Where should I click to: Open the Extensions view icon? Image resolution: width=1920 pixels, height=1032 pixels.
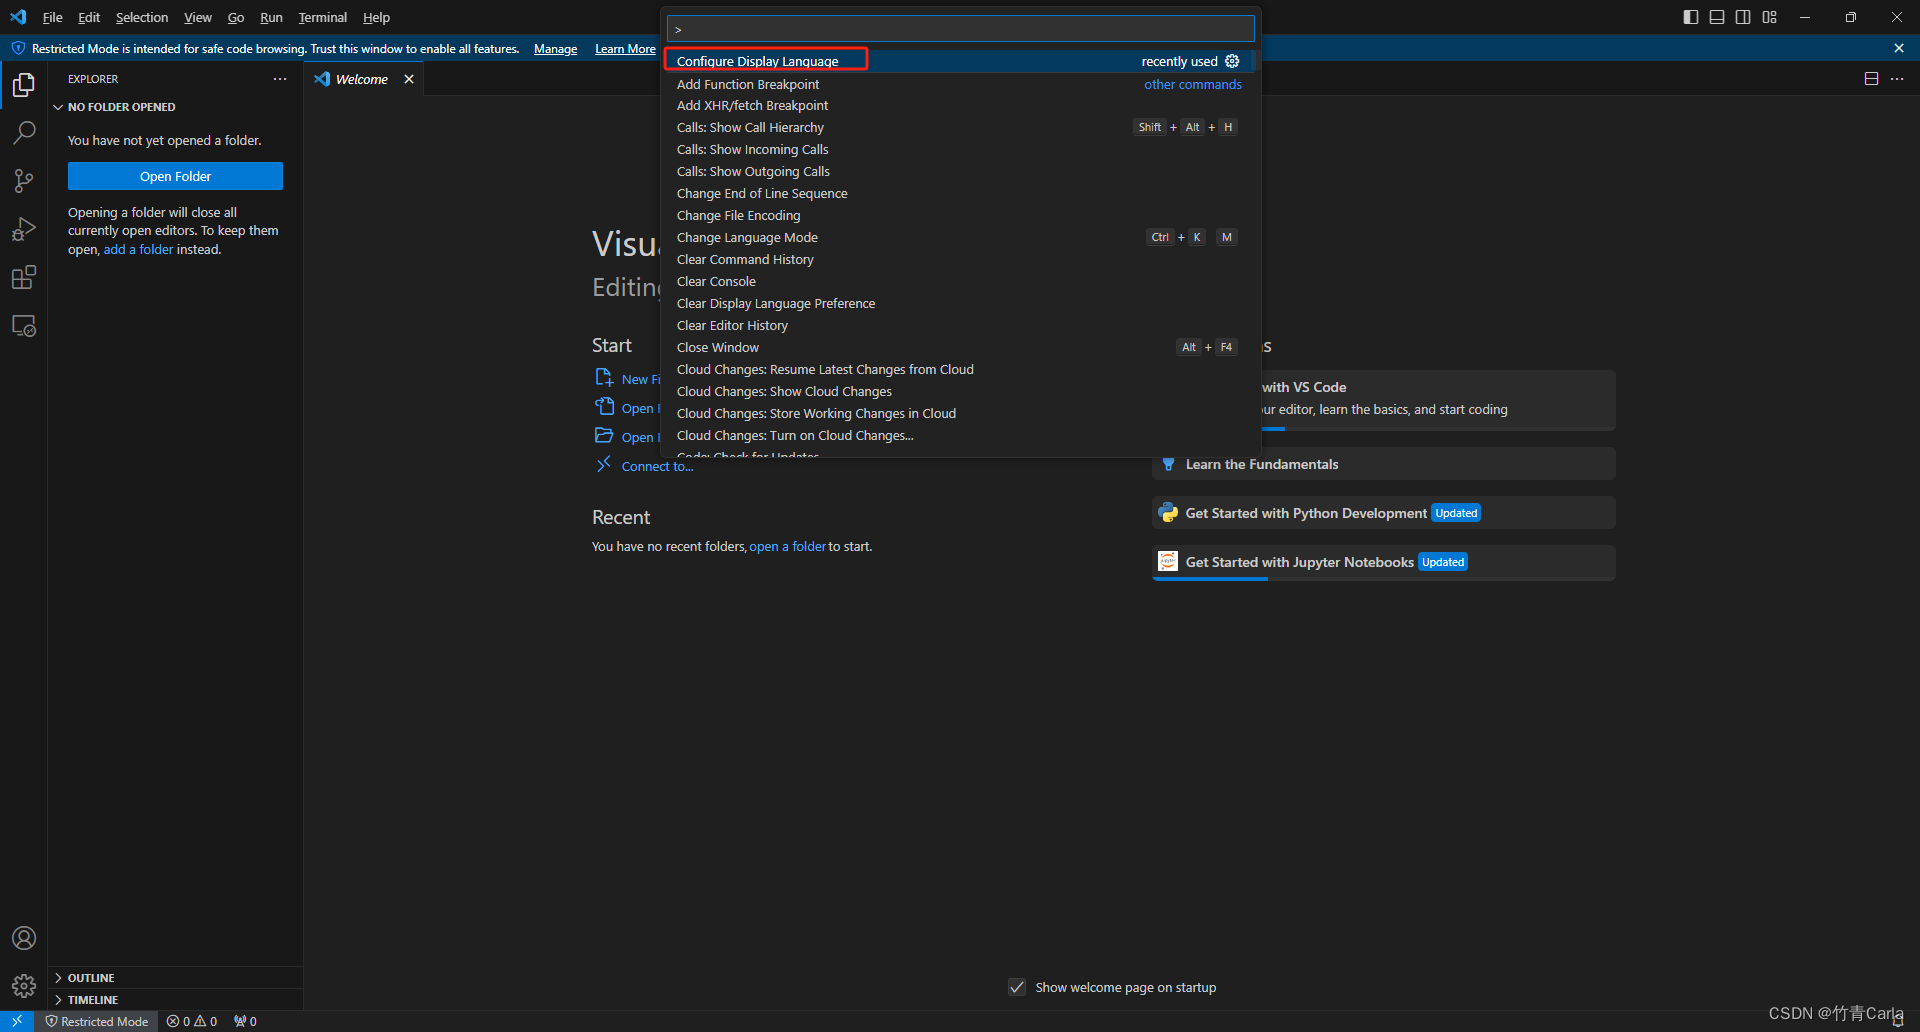point(24,277)
